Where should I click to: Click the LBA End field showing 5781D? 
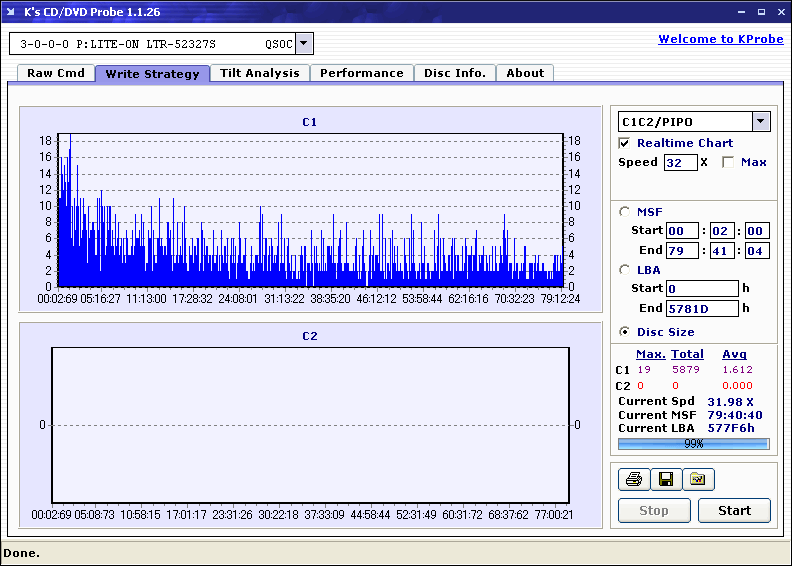(x=702, y=308)
